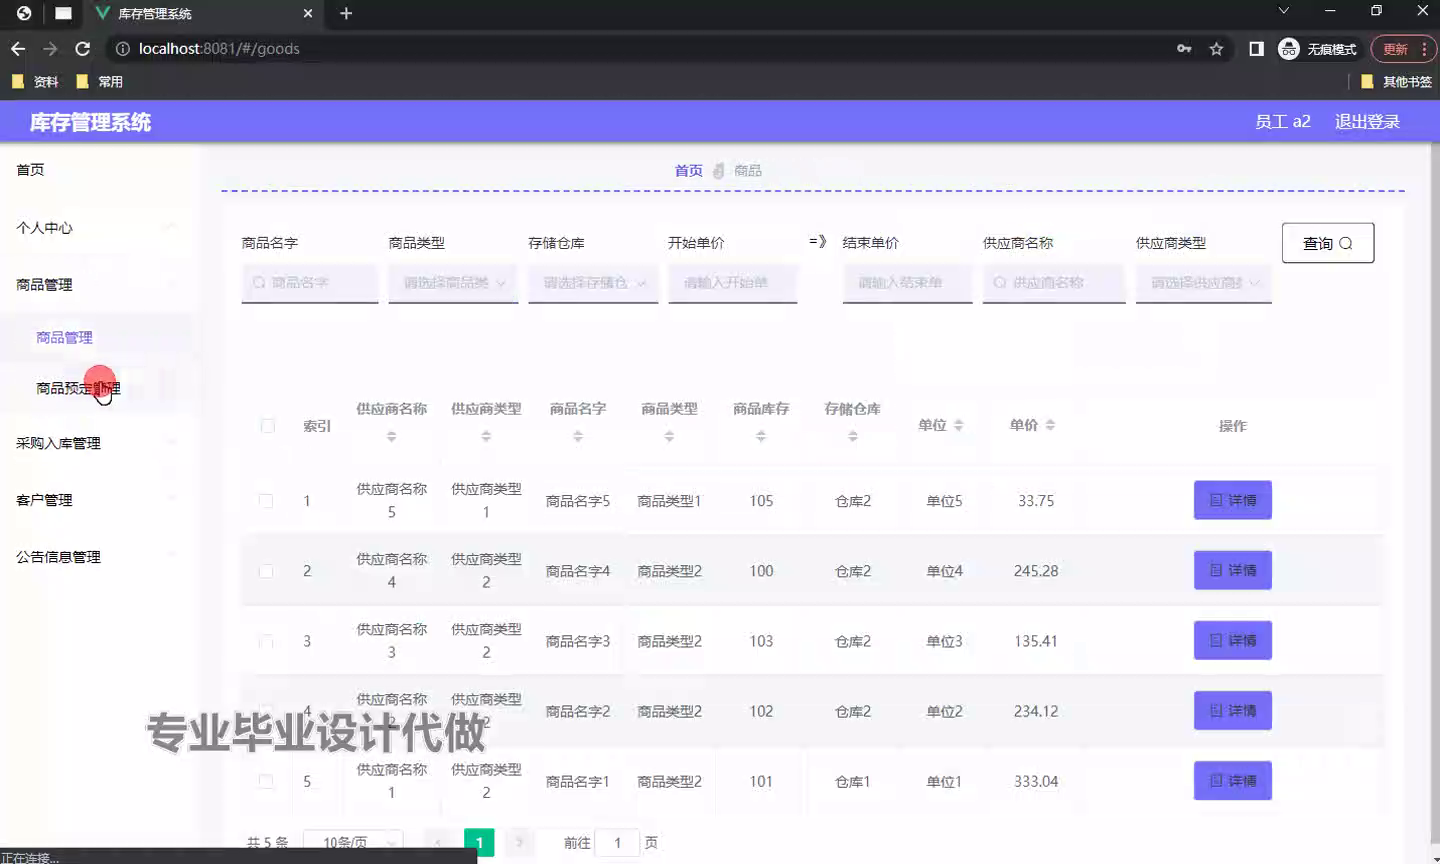Check the row 3 商品名字3 checkbox

[266, 641]
